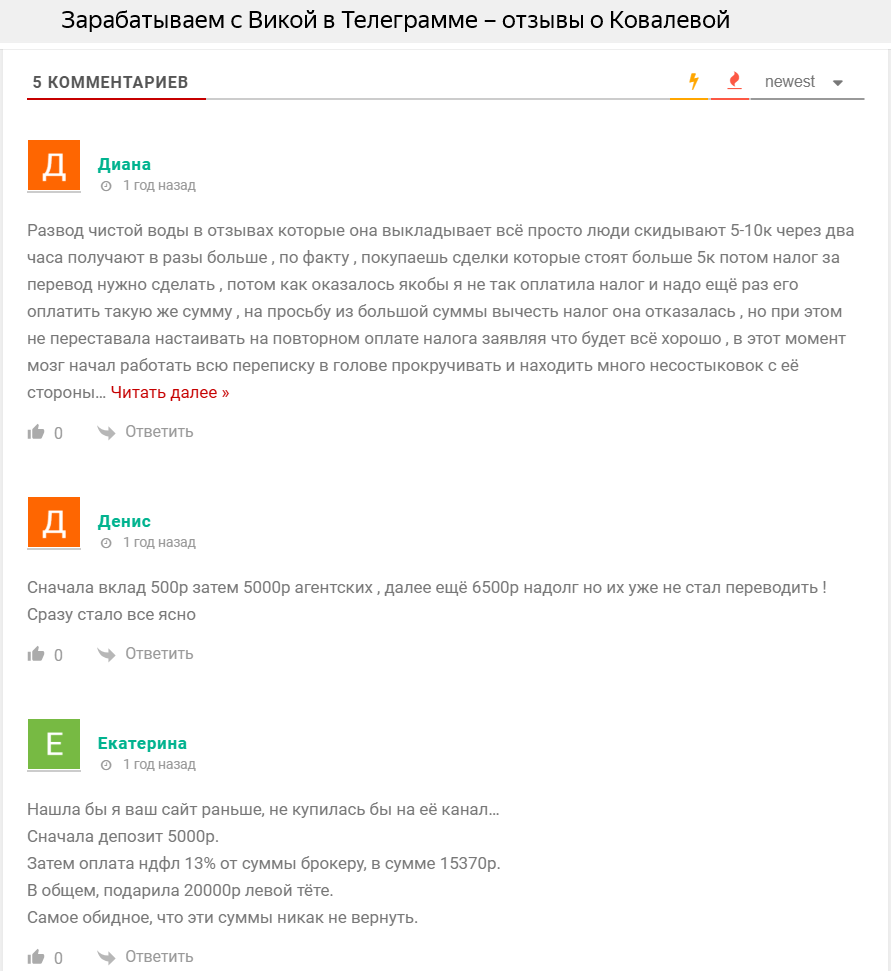891x971 pixels.
Task: Click the username Диана
Action: click(x=124, y=164)
